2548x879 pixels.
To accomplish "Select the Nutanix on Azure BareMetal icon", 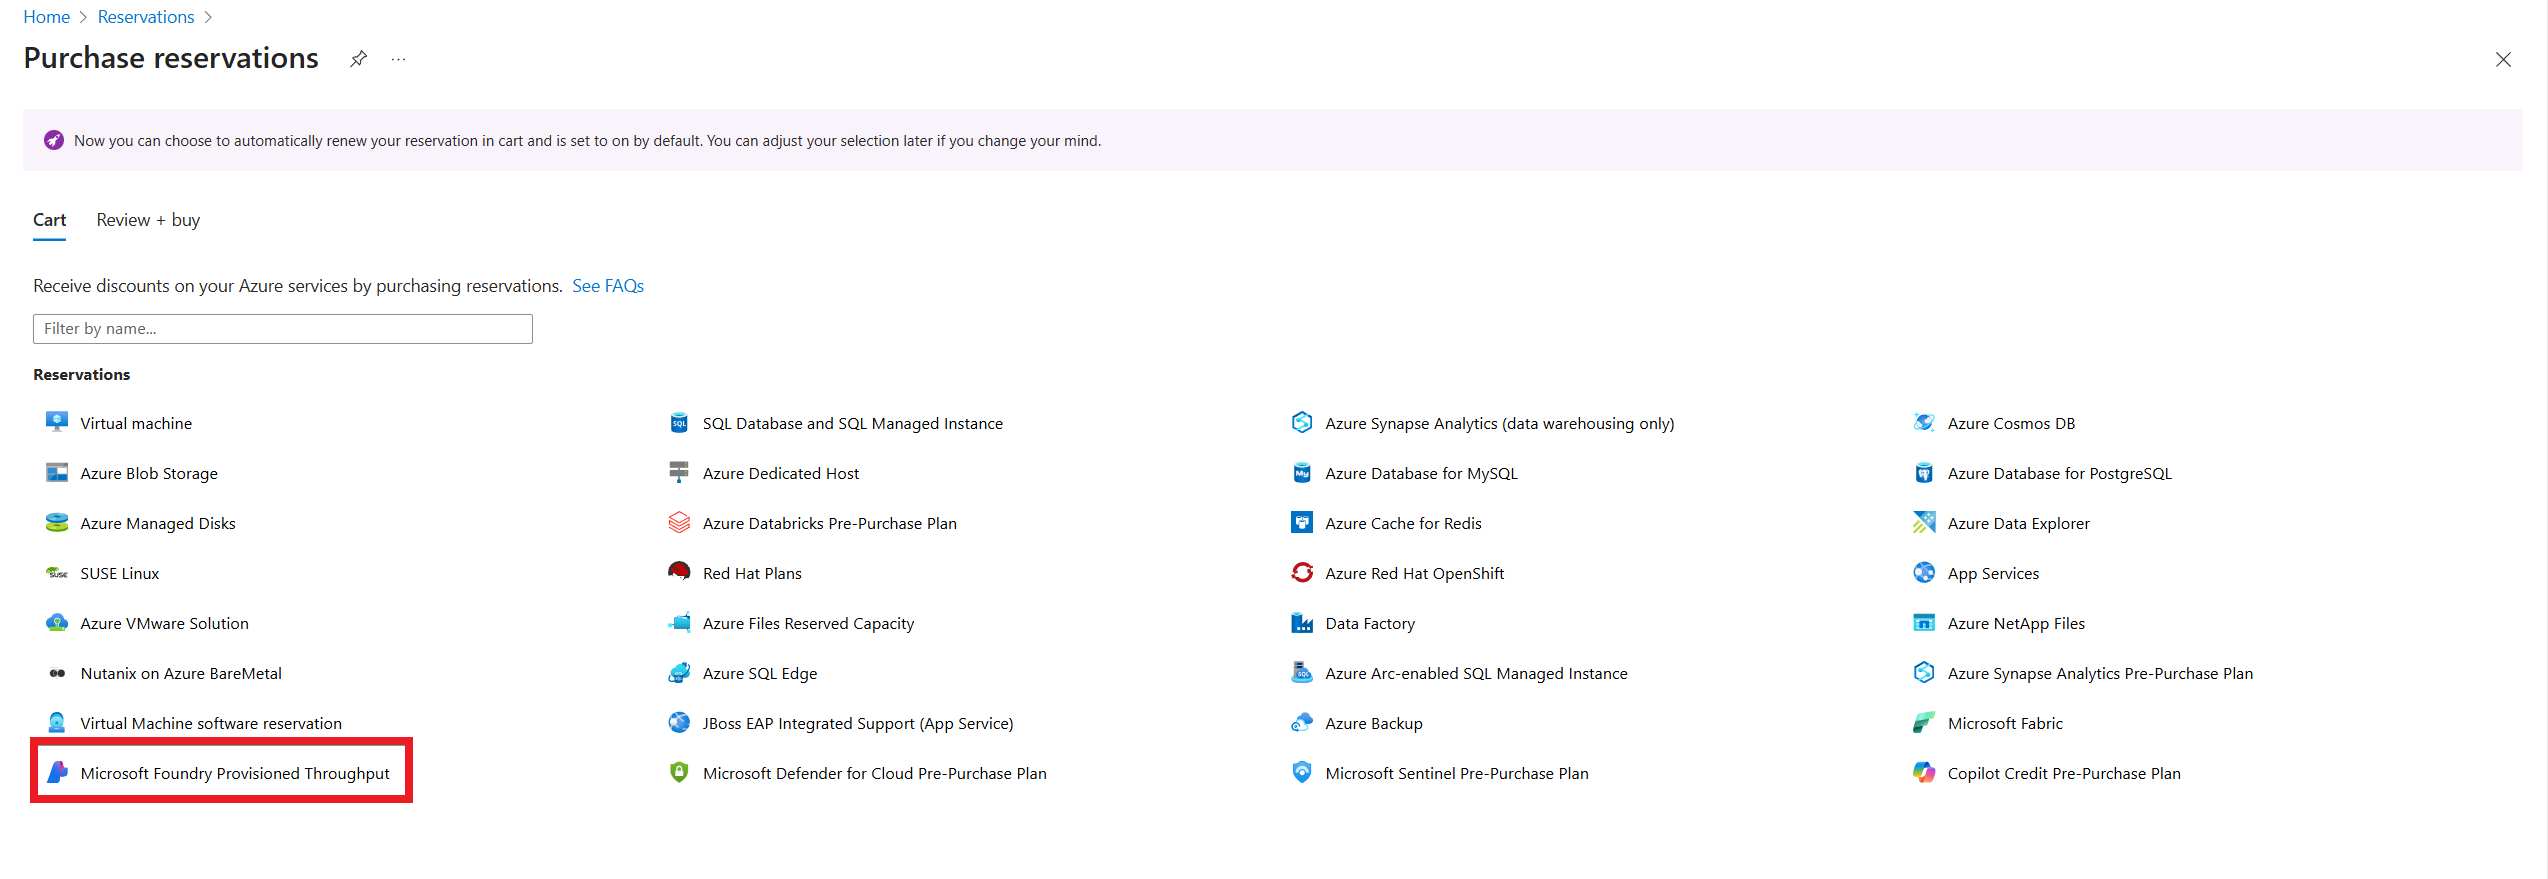I will point(57,673).
